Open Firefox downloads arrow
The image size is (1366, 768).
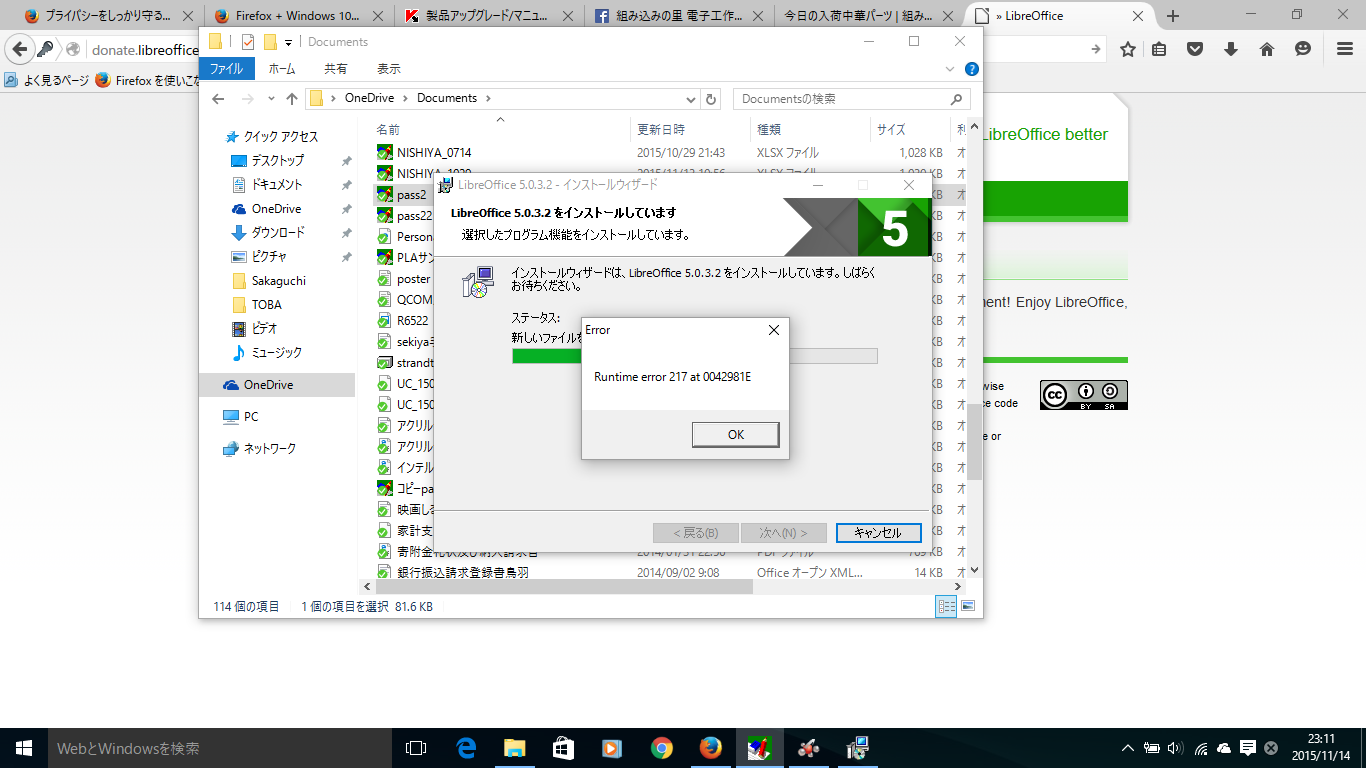(1231, 49)
